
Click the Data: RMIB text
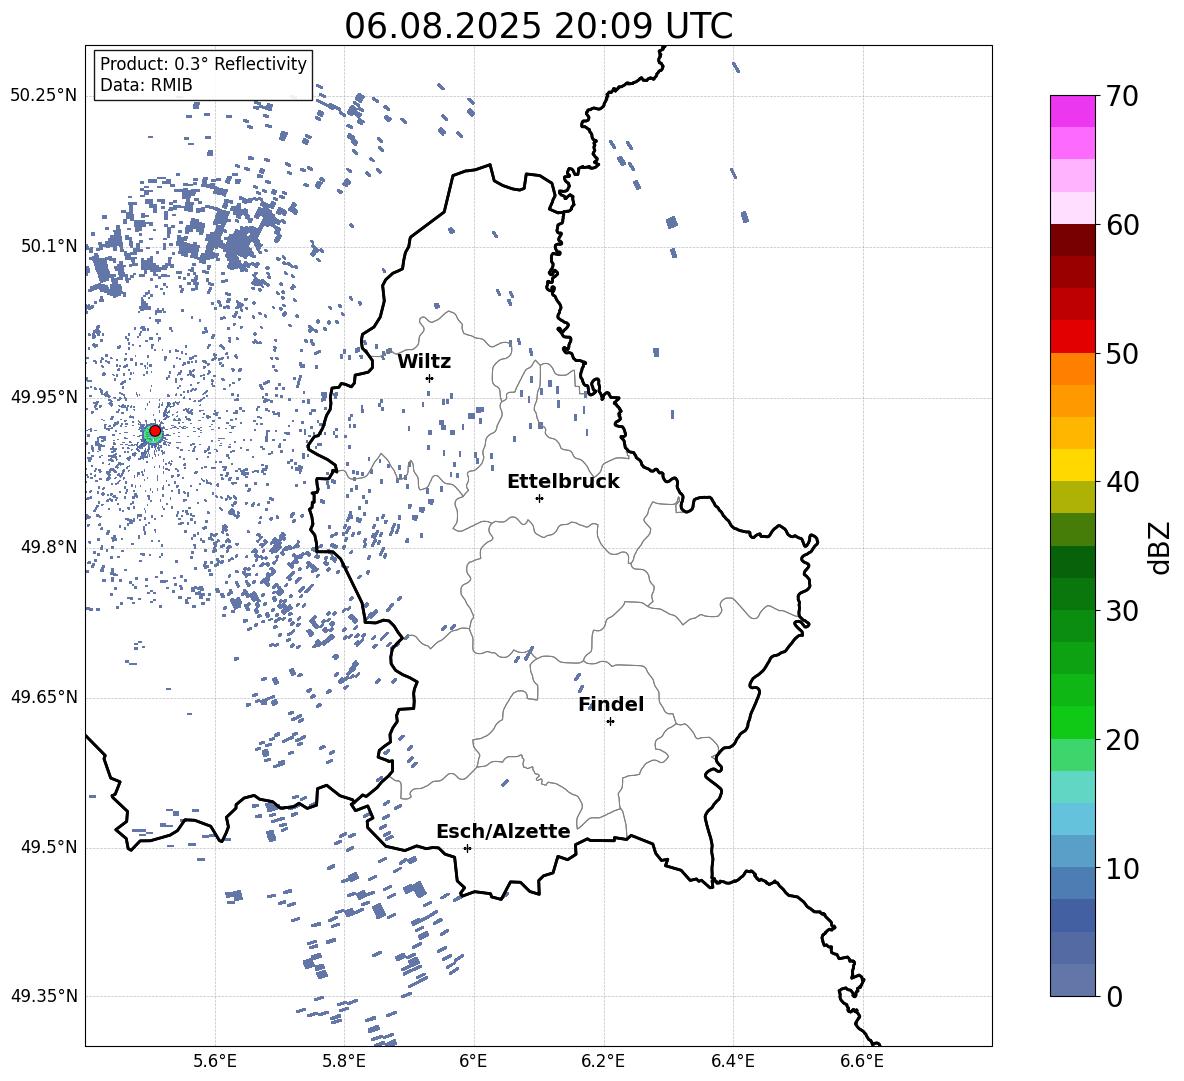coord(146,85)
